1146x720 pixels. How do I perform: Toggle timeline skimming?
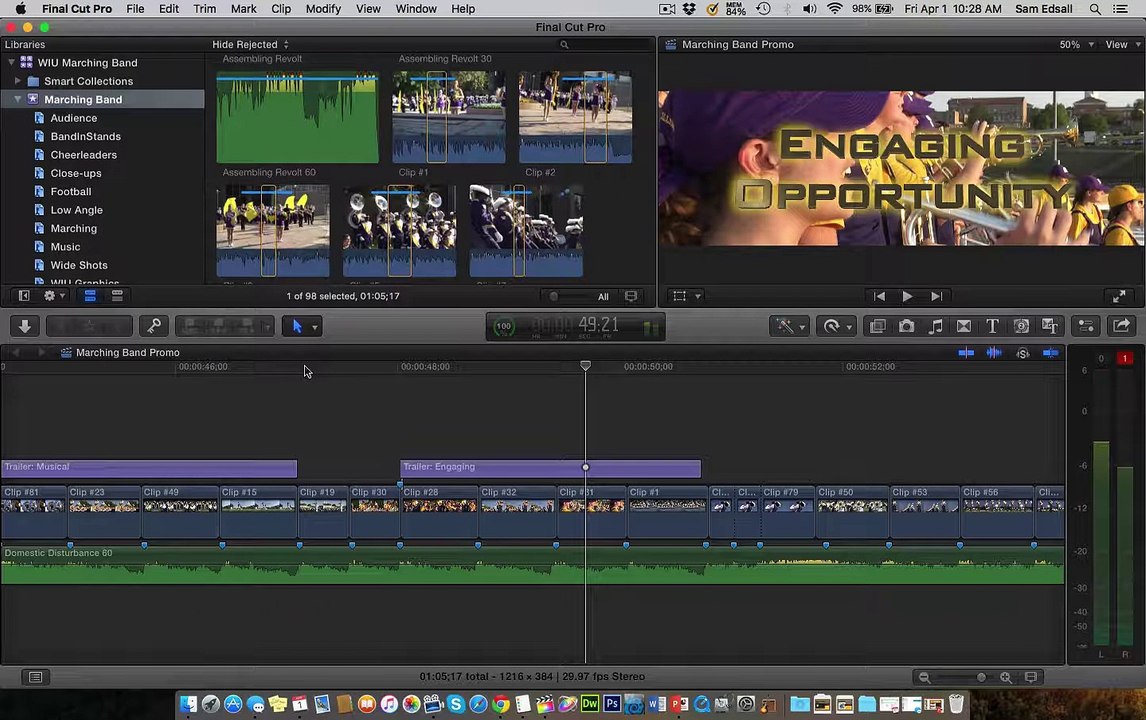pyautogui.click(x=966, y=353)
